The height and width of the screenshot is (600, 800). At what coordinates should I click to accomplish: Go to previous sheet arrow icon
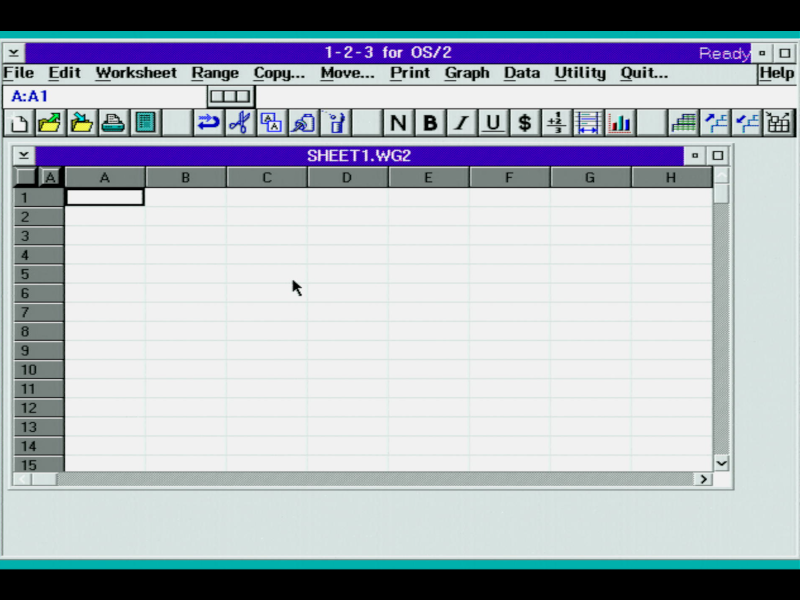(x=746, y=122)
